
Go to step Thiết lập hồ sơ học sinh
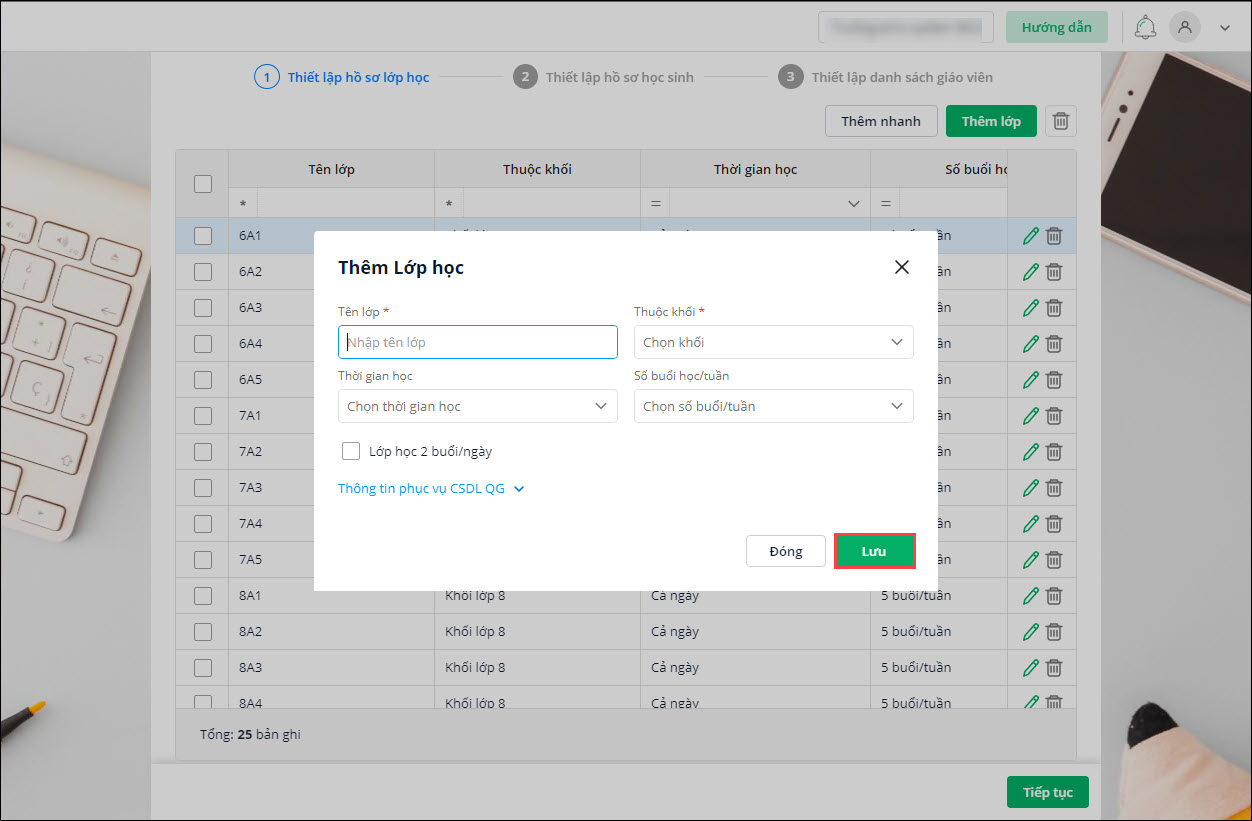click(603, 77)
